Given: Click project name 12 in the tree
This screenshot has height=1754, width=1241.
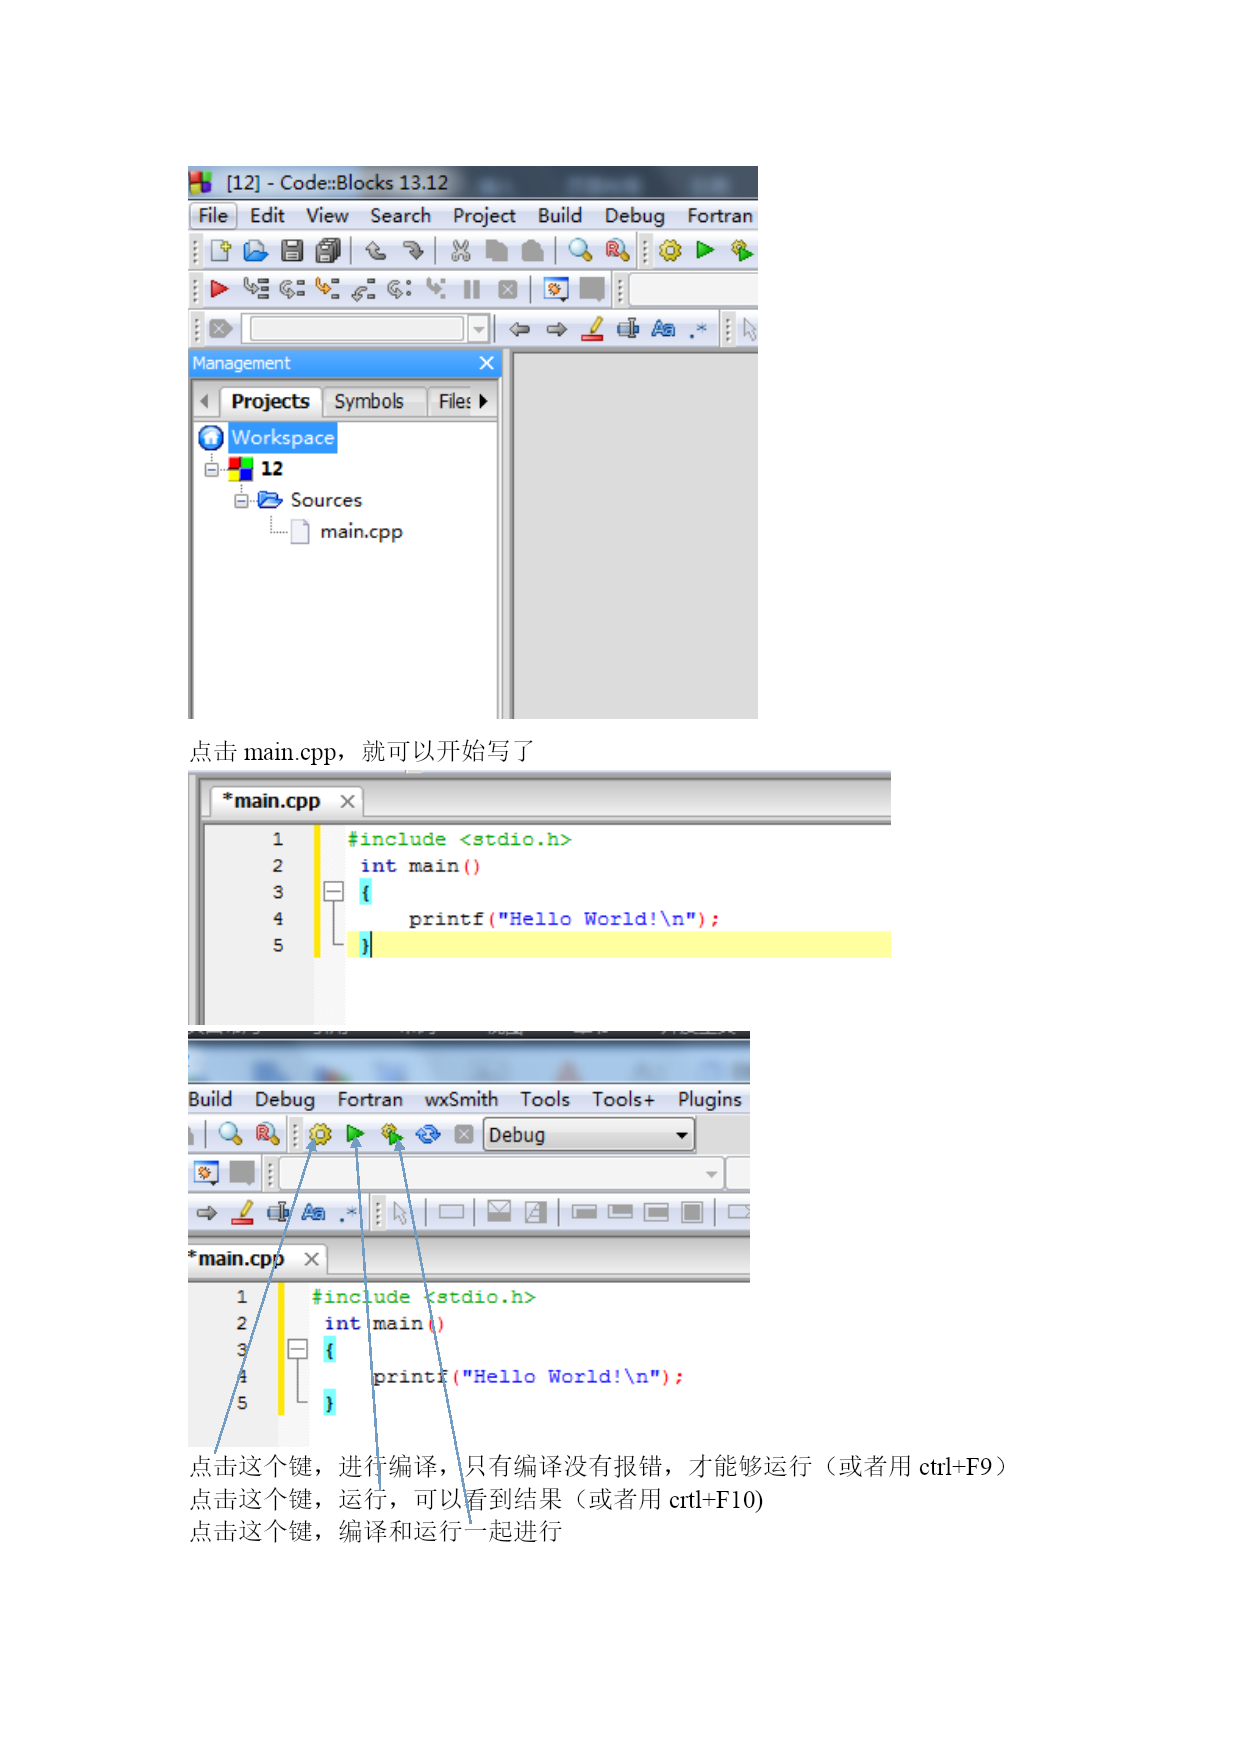Looking at the screenshot, I should pyautogui.click(x=272, y=468).
